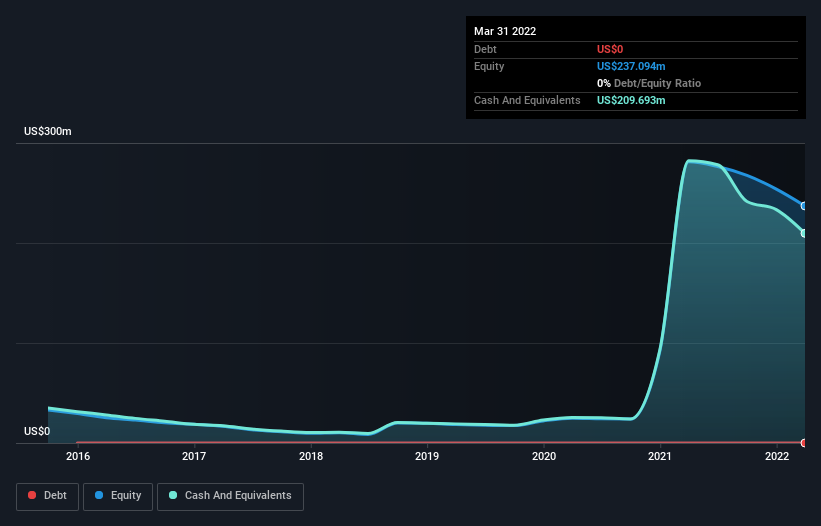Click the 2022 axis label

tap(777, 456)
